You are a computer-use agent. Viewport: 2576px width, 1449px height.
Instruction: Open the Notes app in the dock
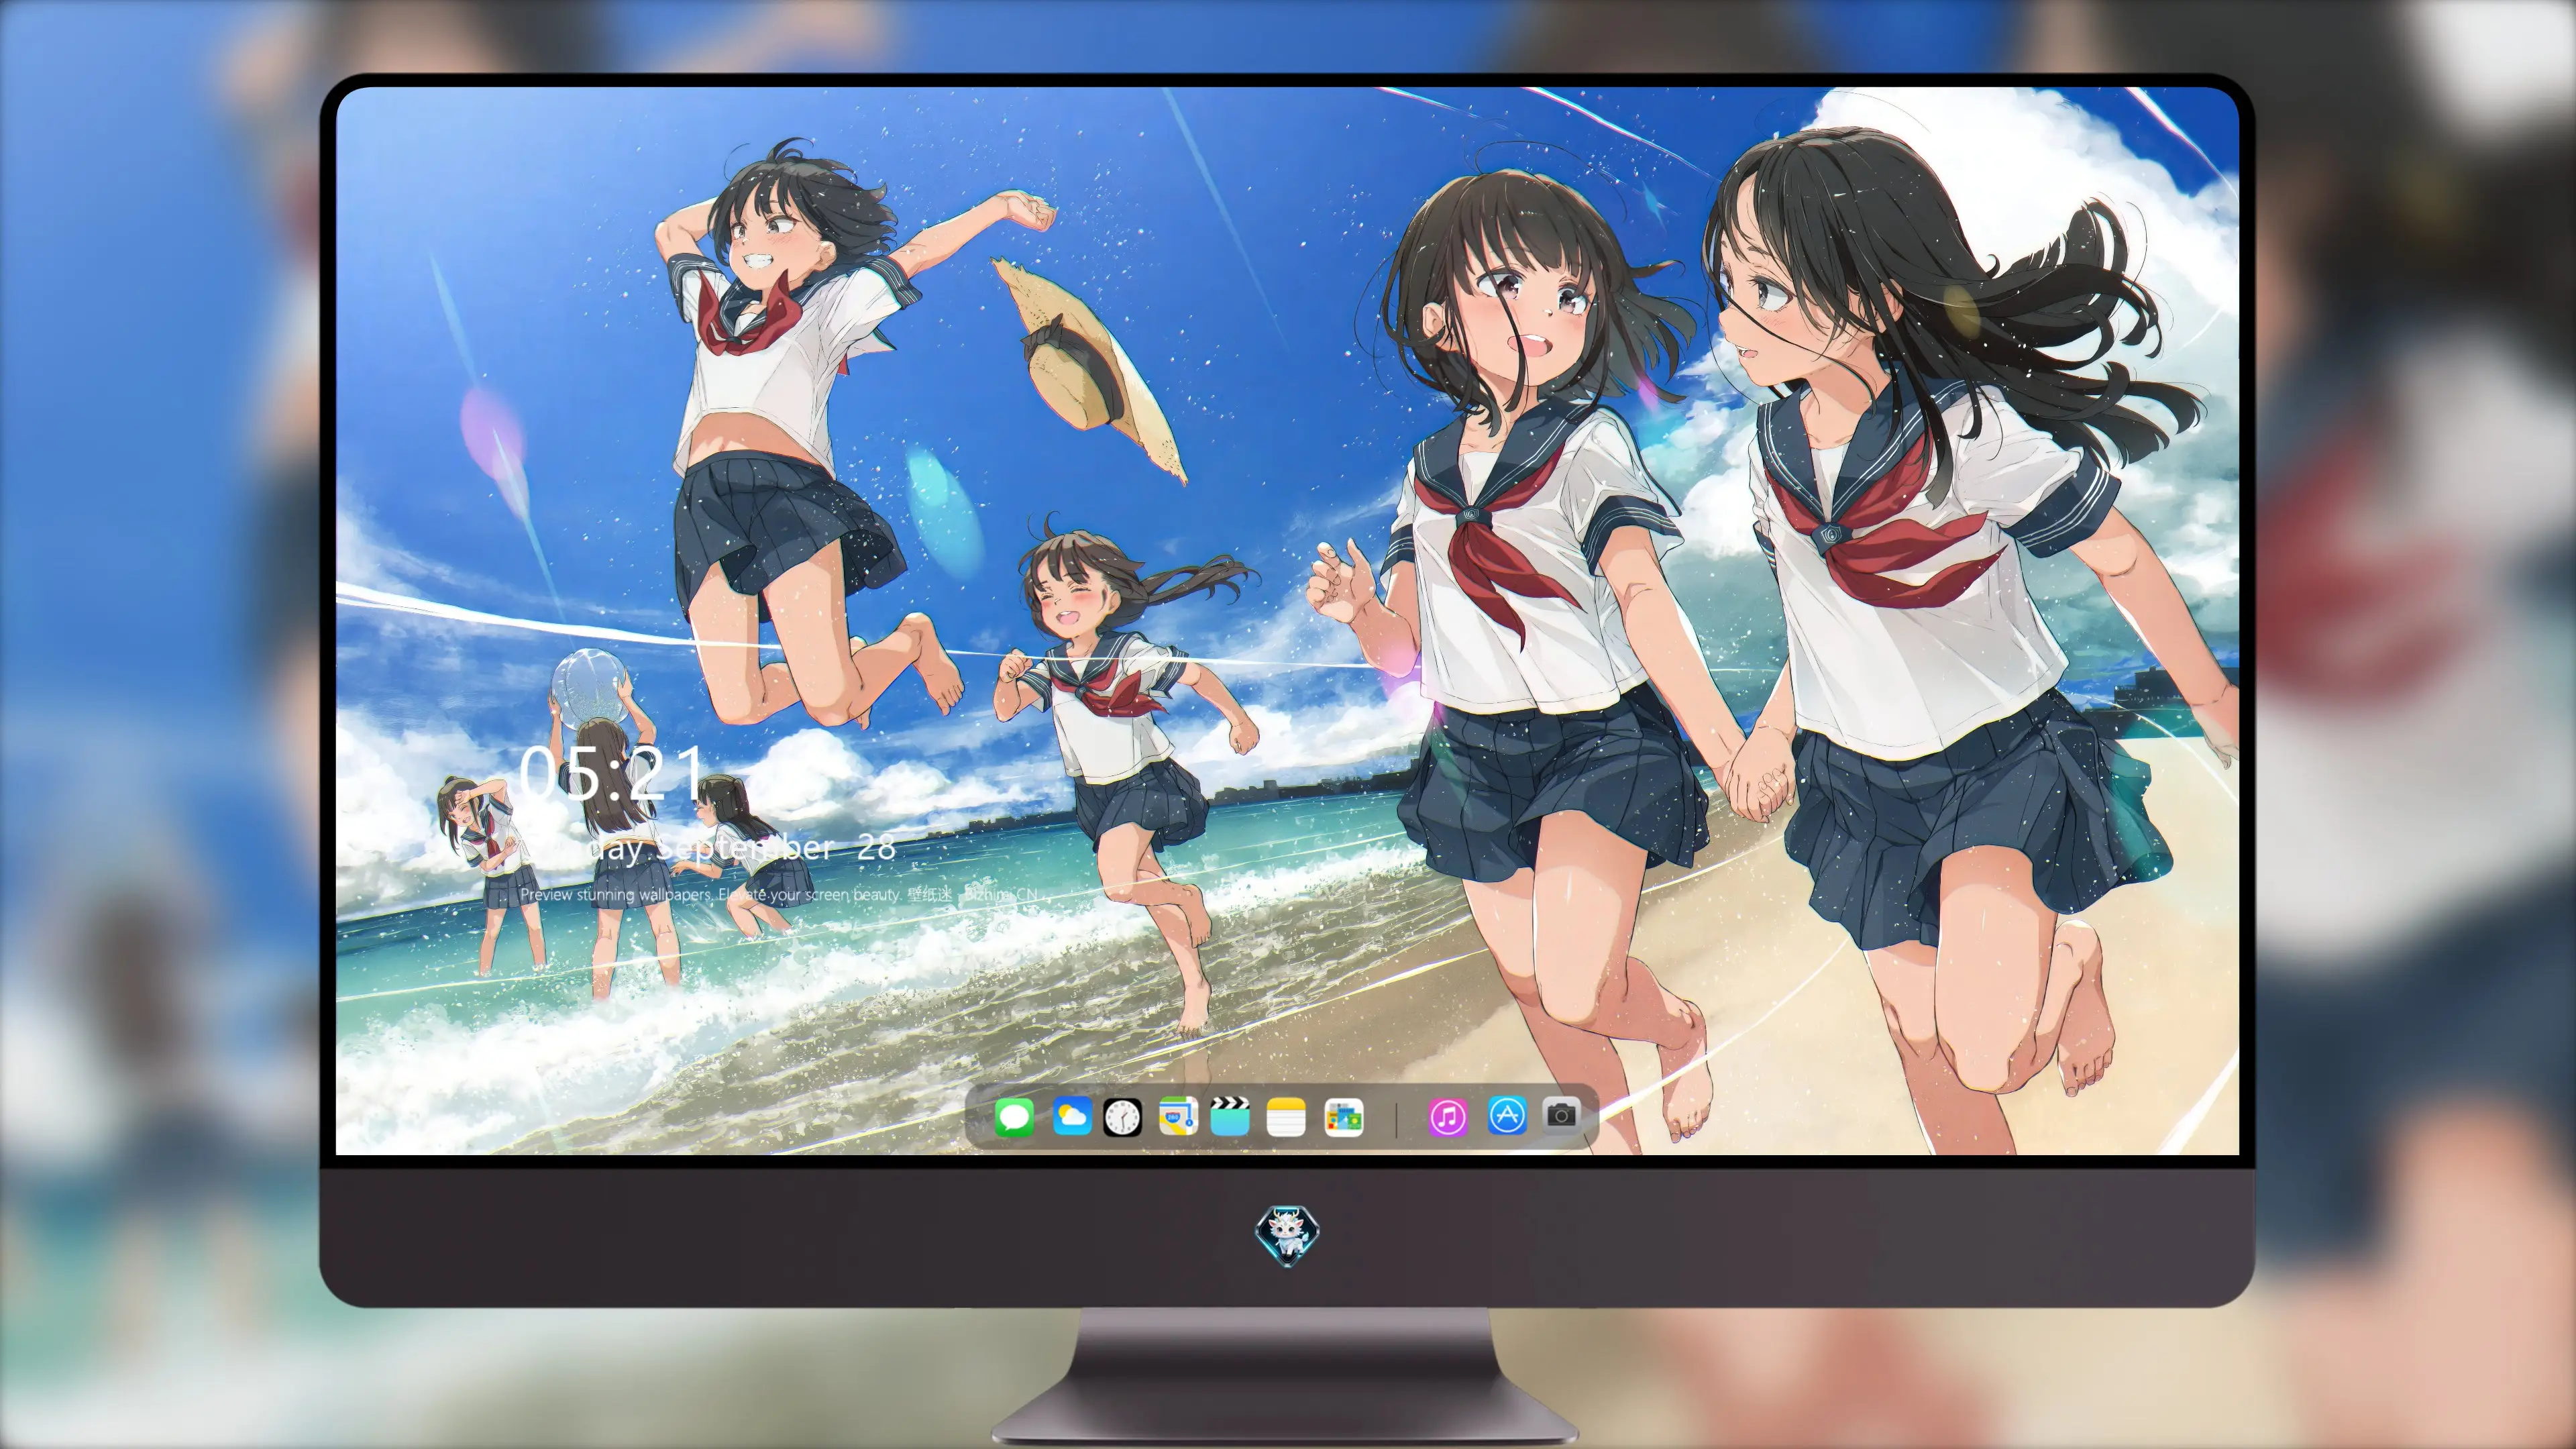pos(1286,1117)
